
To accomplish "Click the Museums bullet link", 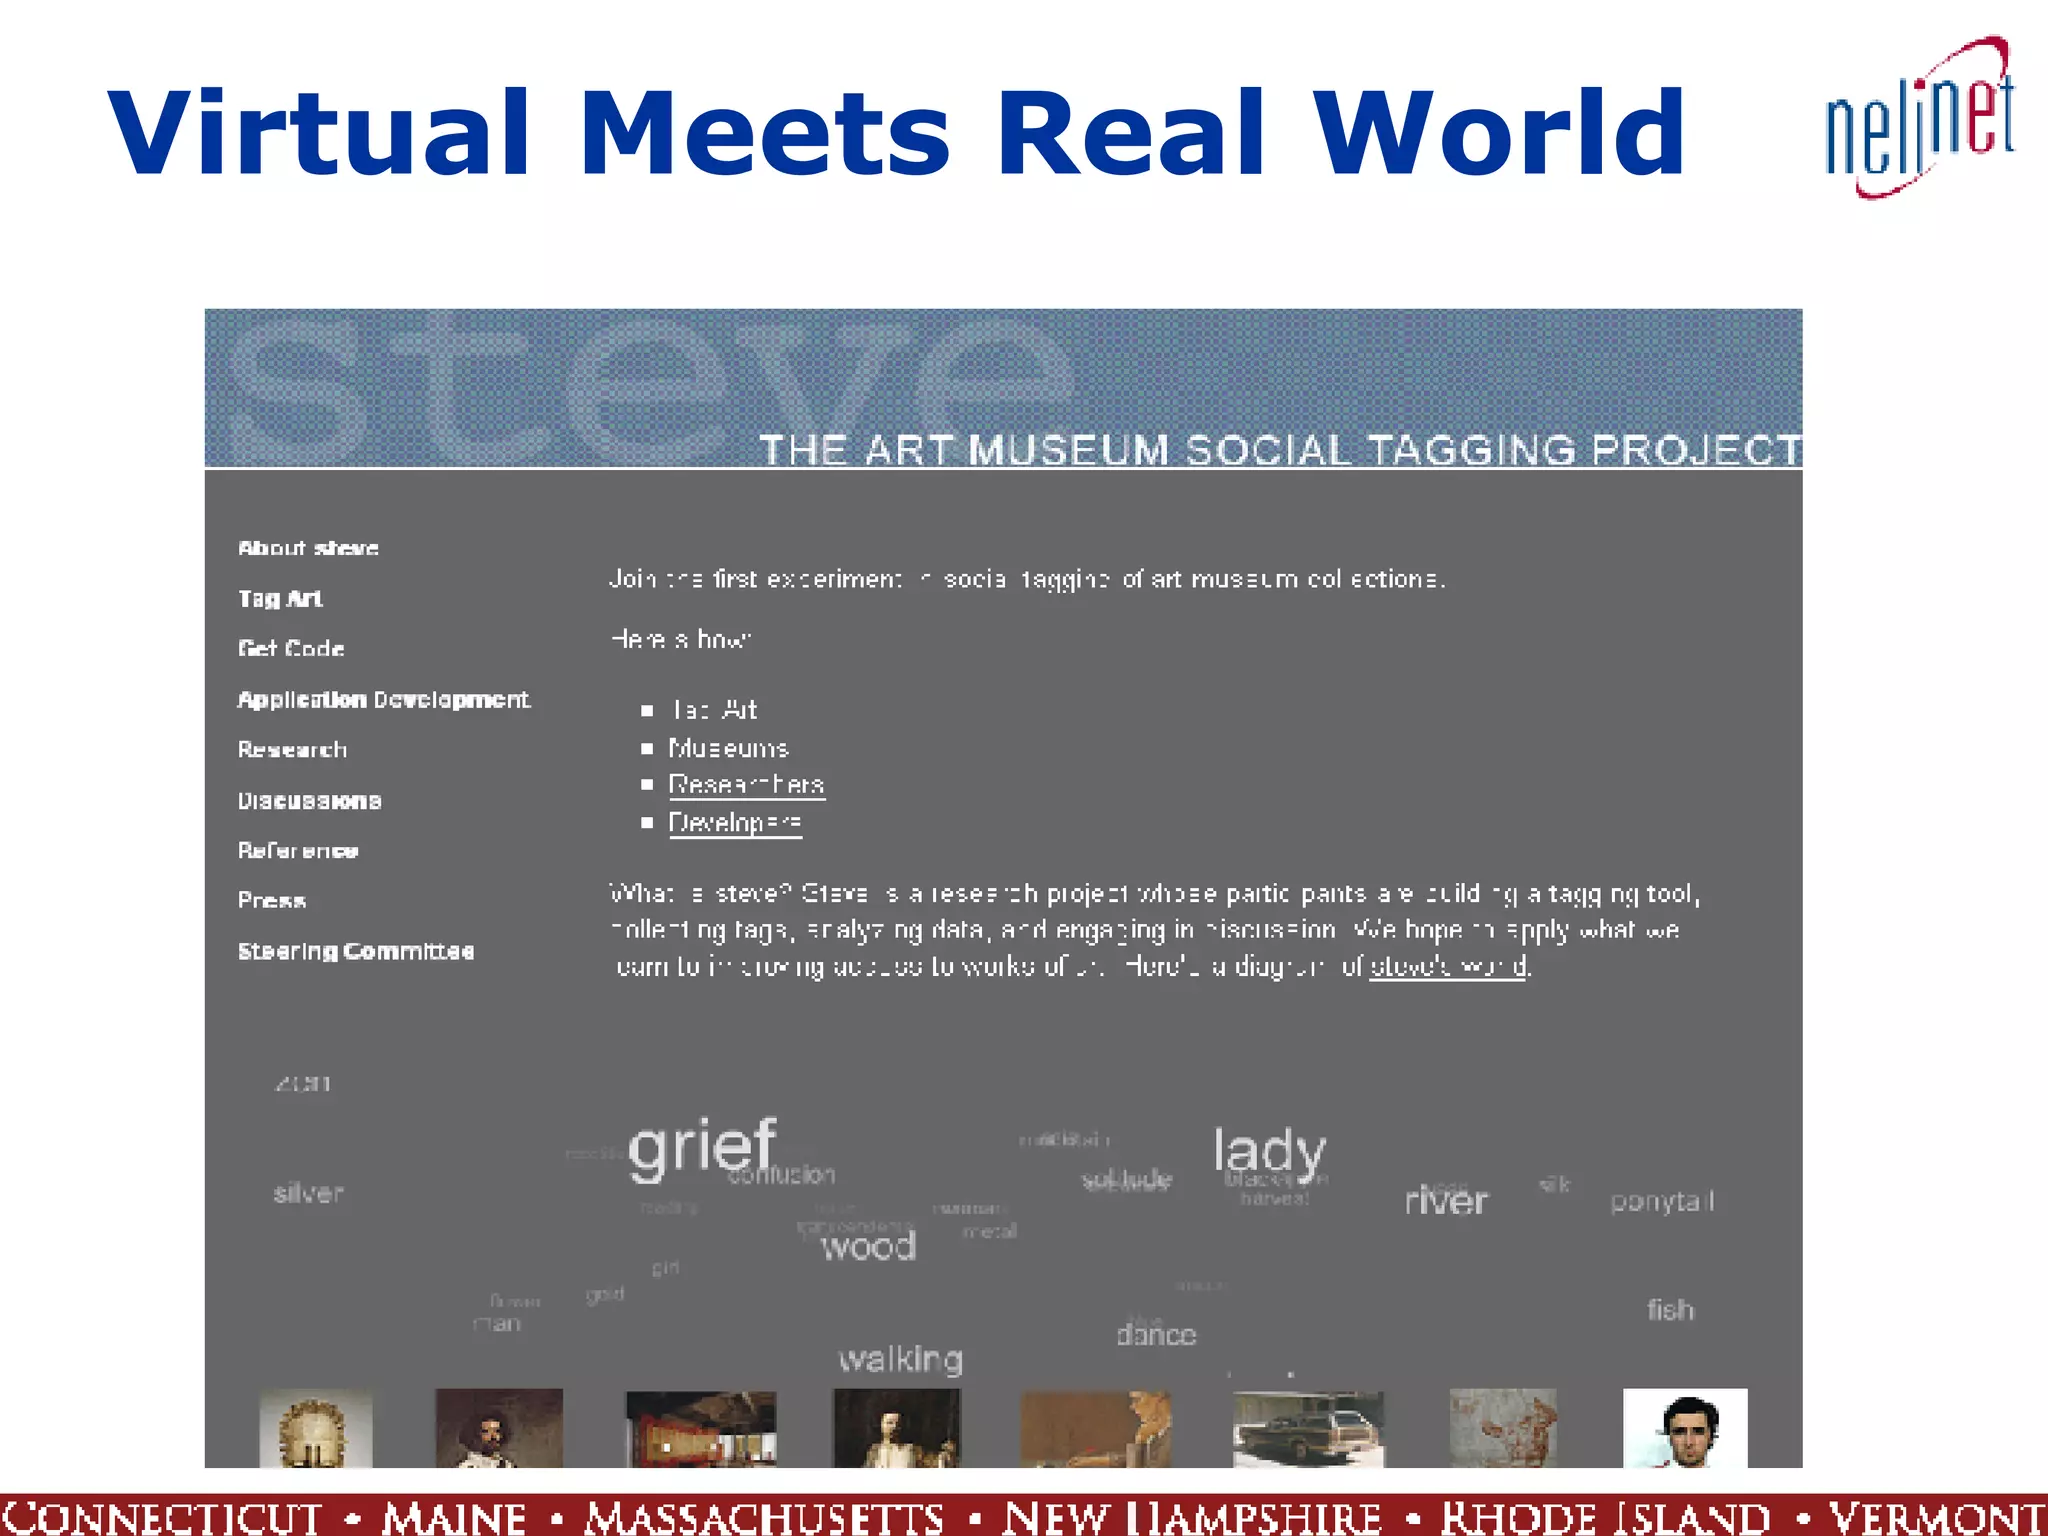I will click(728, 747).
